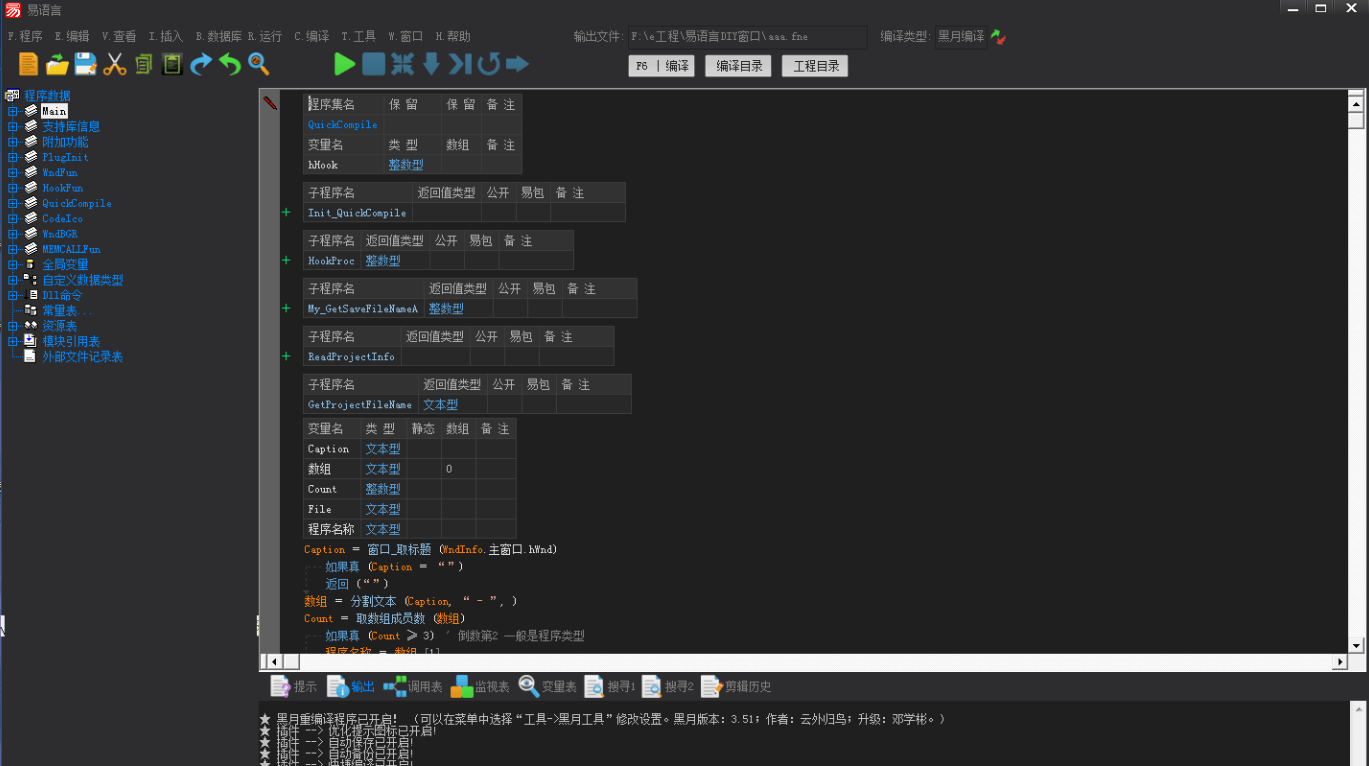Save the project using the save icon
Viewport: 1369px width, 766px height.
[x=85, y=64]
